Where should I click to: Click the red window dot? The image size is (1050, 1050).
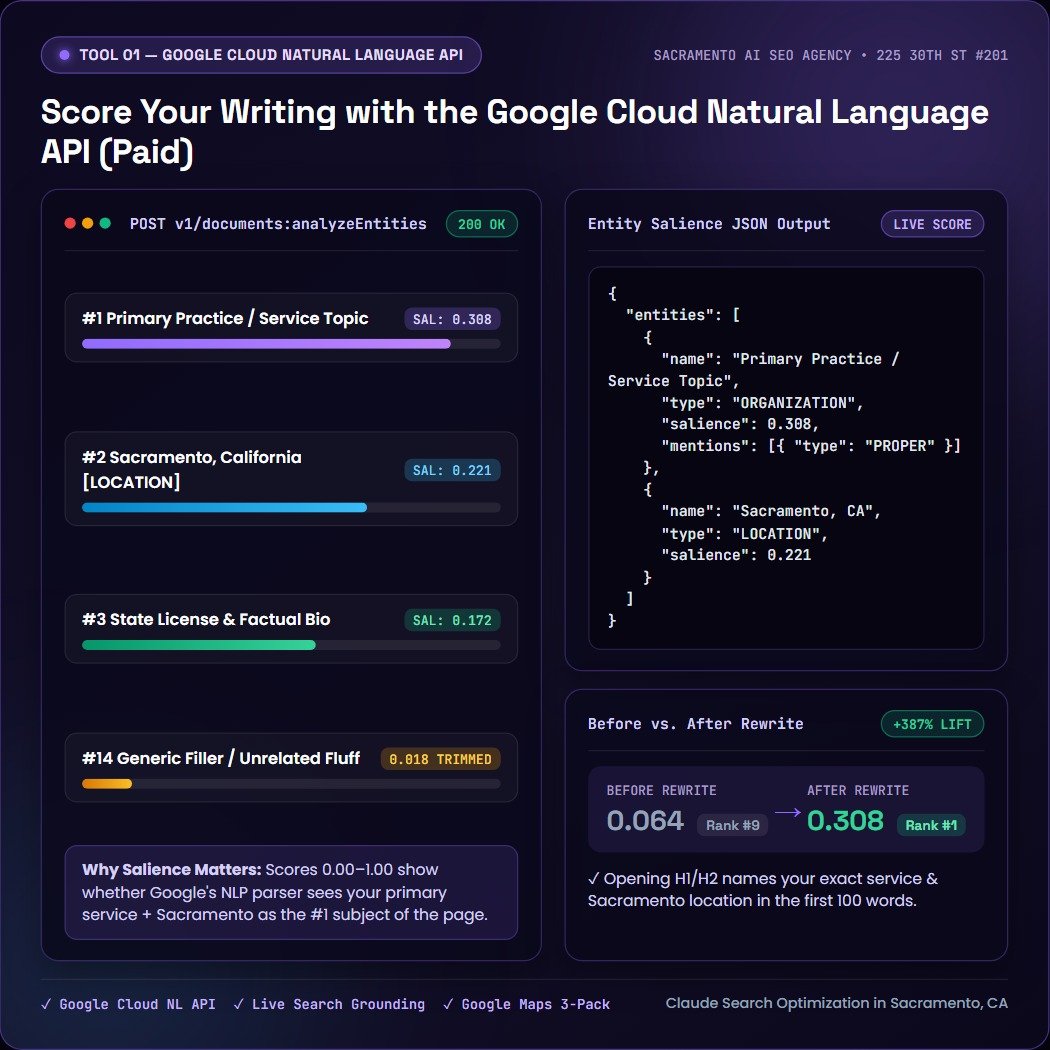(70, 223)
